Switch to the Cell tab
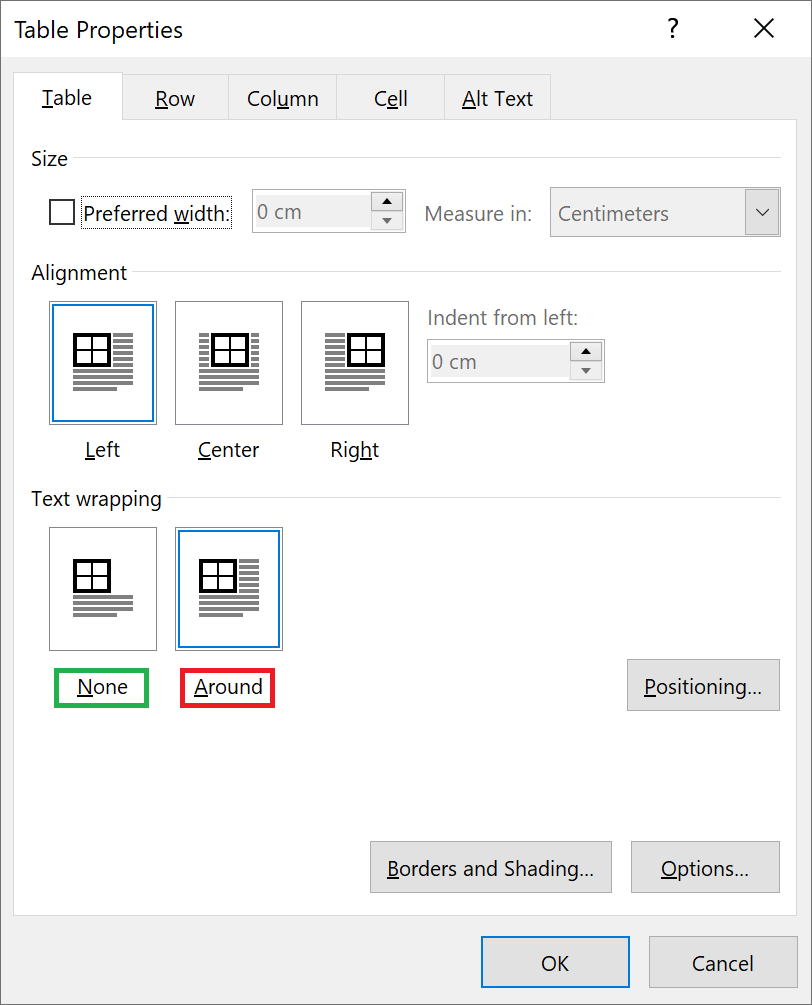The image size is (812, 1005). click(390, 98)
